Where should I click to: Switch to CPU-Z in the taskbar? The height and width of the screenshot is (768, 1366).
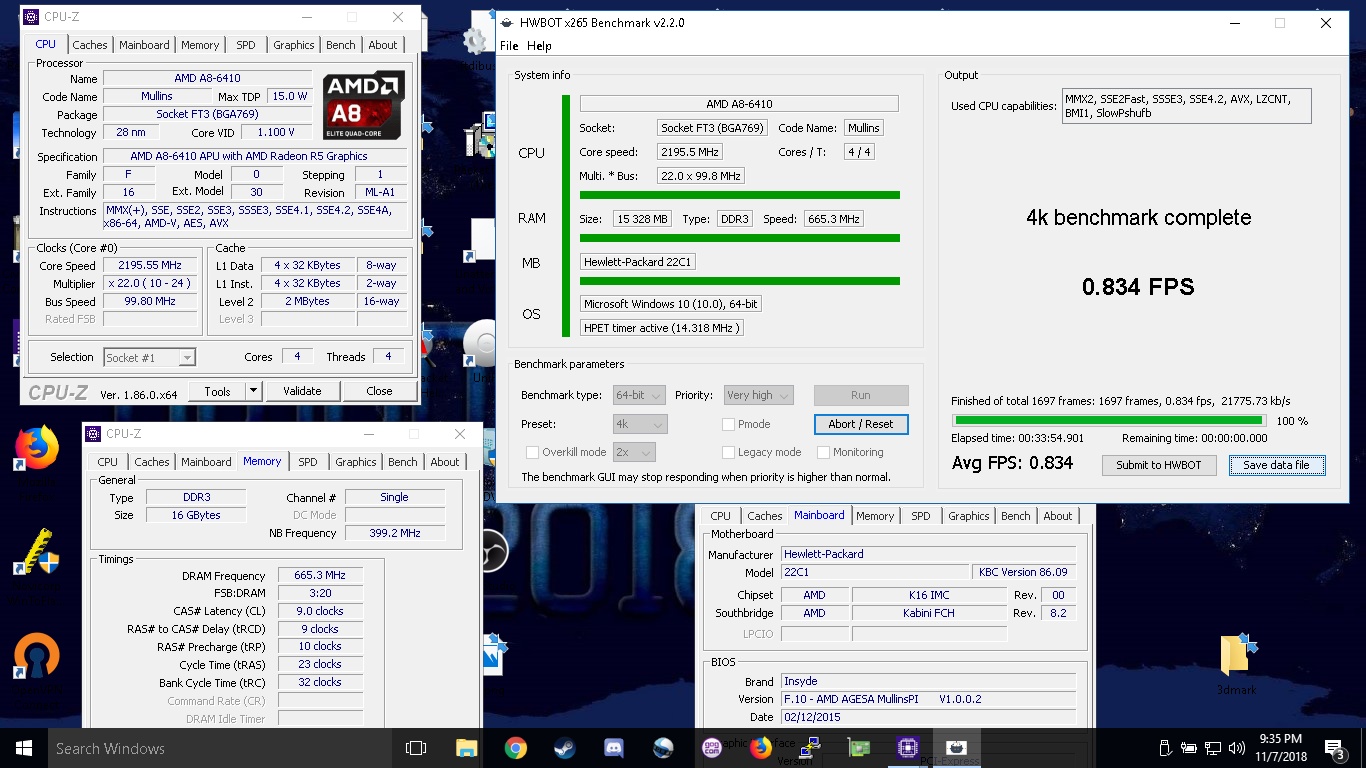[907, 748]
